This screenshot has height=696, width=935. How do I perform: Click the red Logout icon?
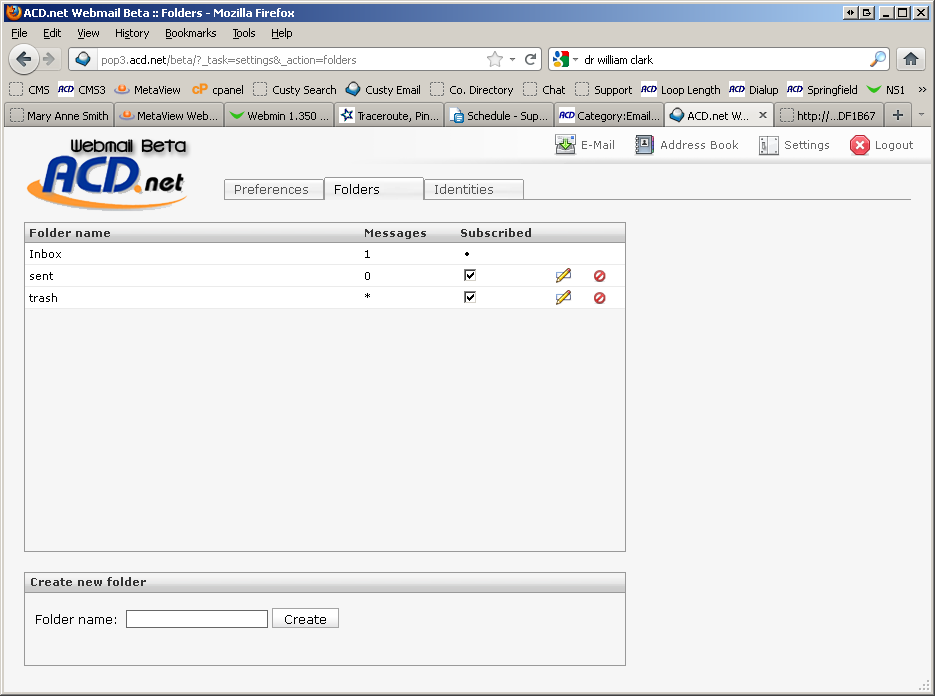tap(859, 145)
